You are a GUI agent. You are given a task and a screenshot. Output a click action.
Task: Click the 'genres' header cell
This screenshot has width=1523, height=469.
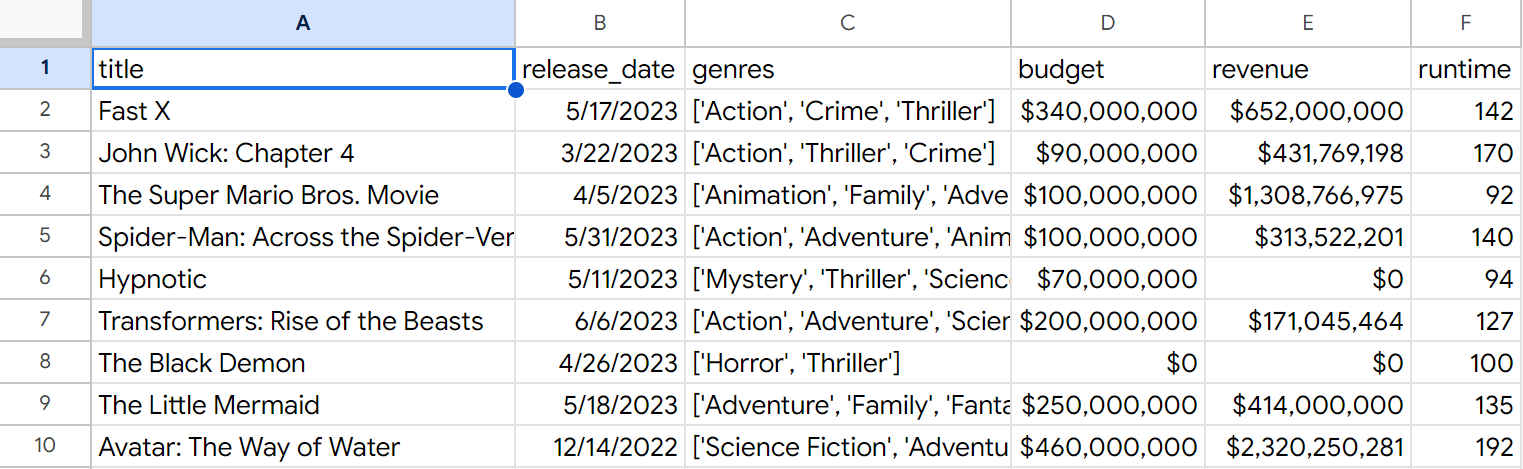tap(847, 69)
